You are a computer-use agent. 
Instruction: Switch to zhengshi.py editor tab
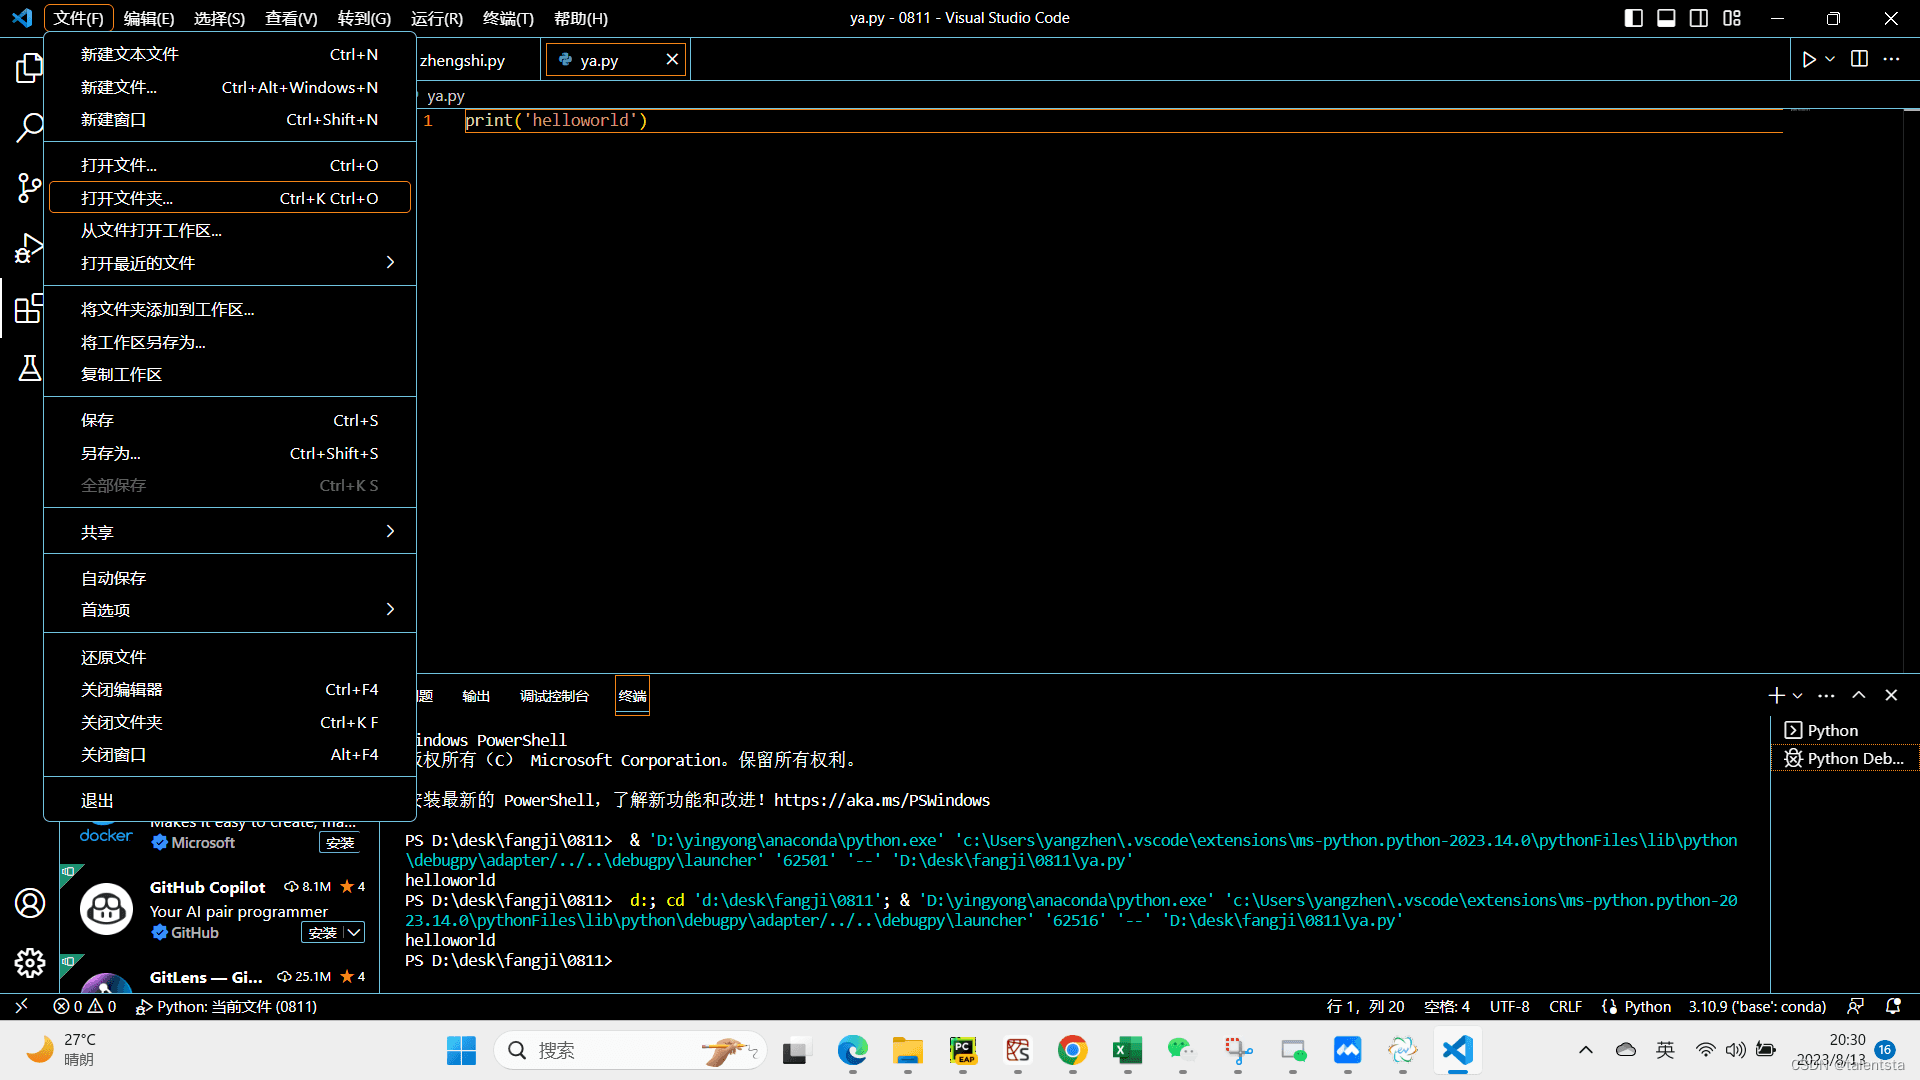click(x=462, y=60)
